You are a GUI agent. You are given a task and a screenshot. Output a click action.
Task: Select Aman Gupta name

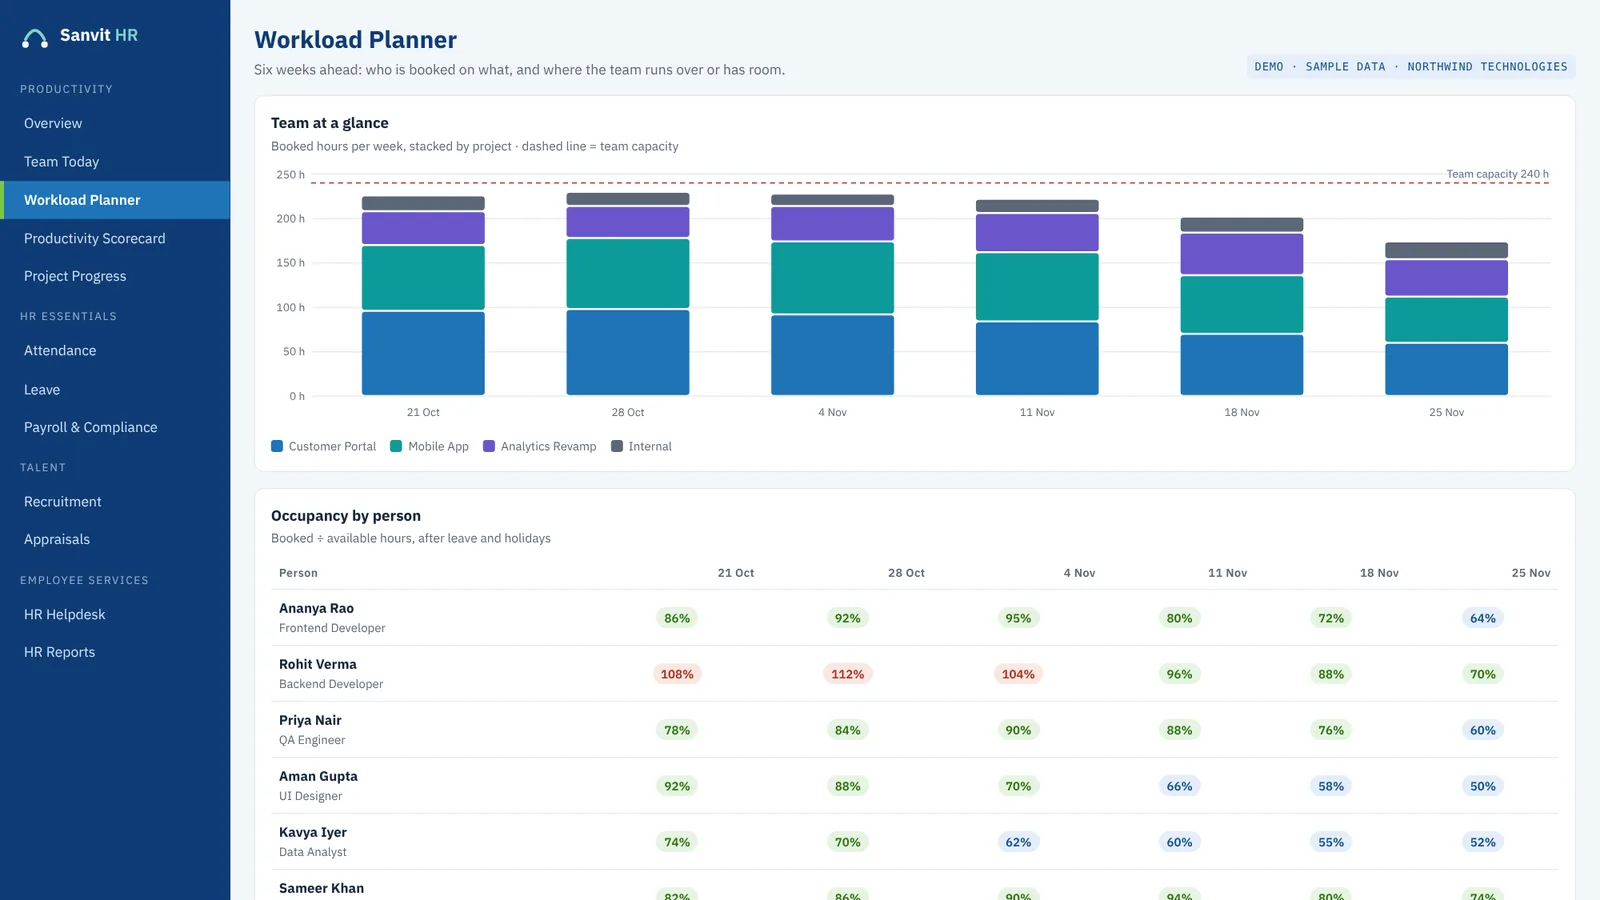(x=318, y=776)
